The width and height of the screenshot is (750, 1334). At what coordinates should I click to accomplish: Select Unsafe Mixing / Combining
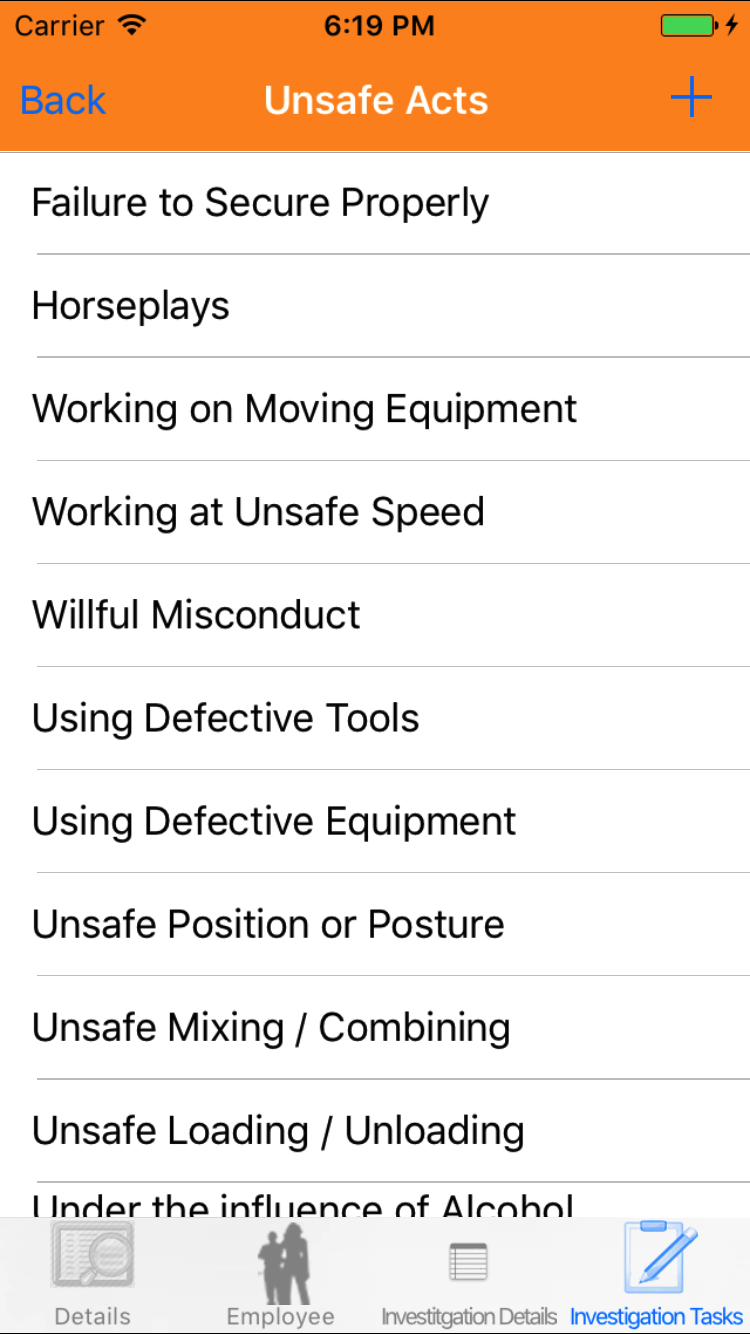point(271,1027)
